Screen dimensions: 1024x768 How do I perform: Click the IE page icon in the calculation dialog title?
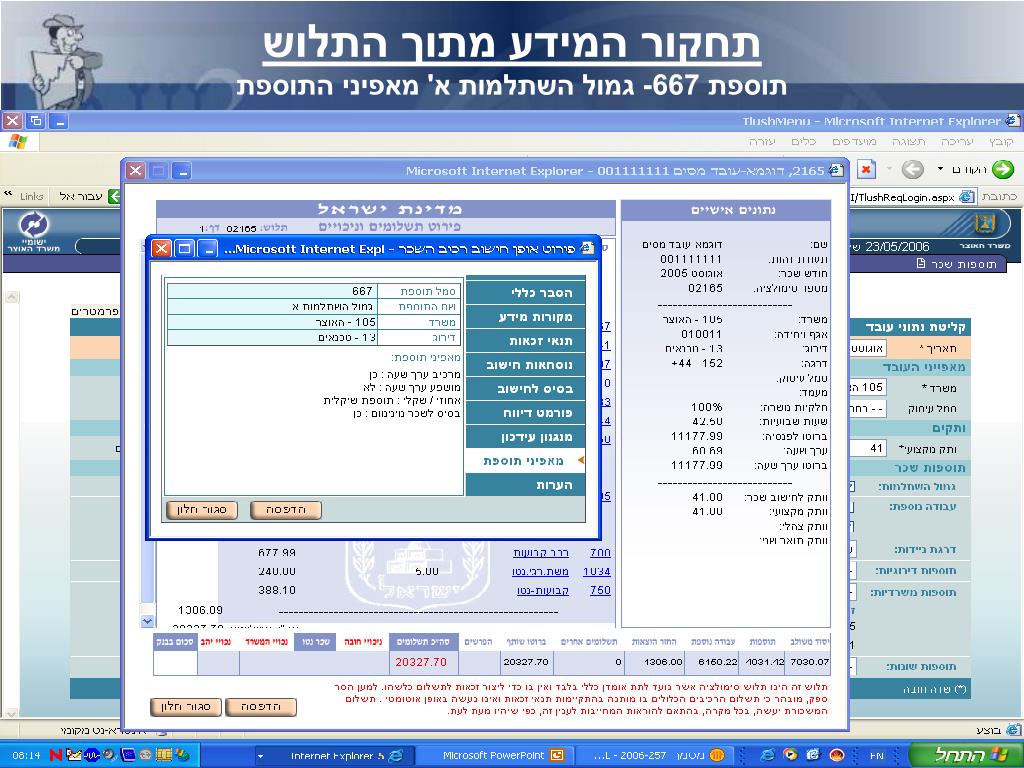[x=587, y=249]
